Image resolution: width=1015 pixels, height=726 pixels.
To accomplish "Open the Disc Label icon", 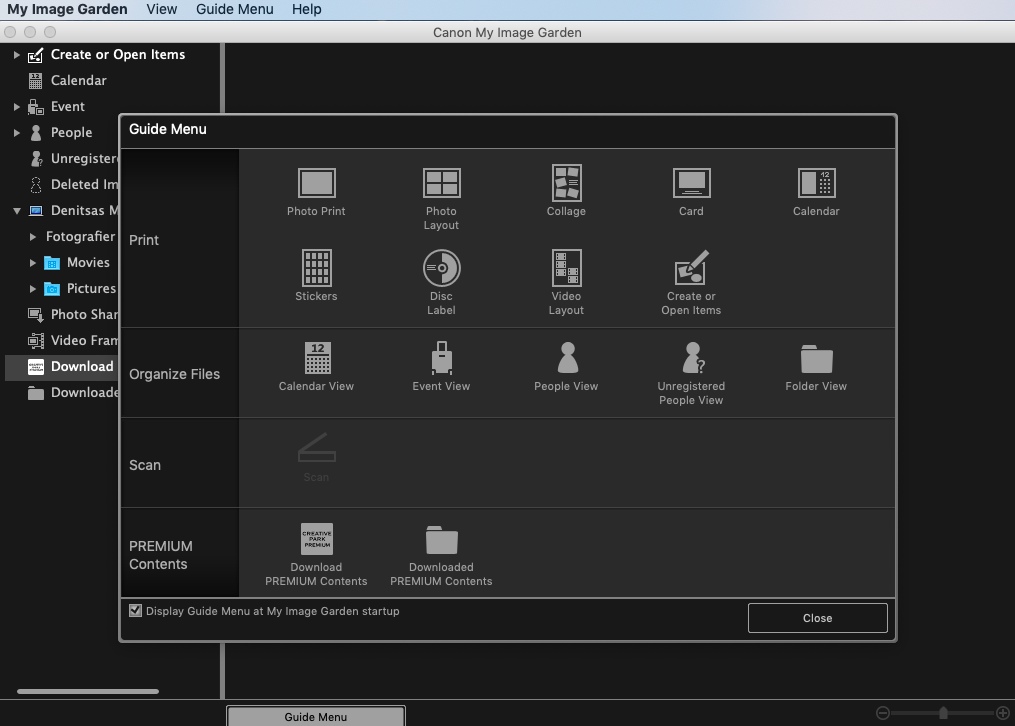I will pyautogui.click(x=441, y=269).
